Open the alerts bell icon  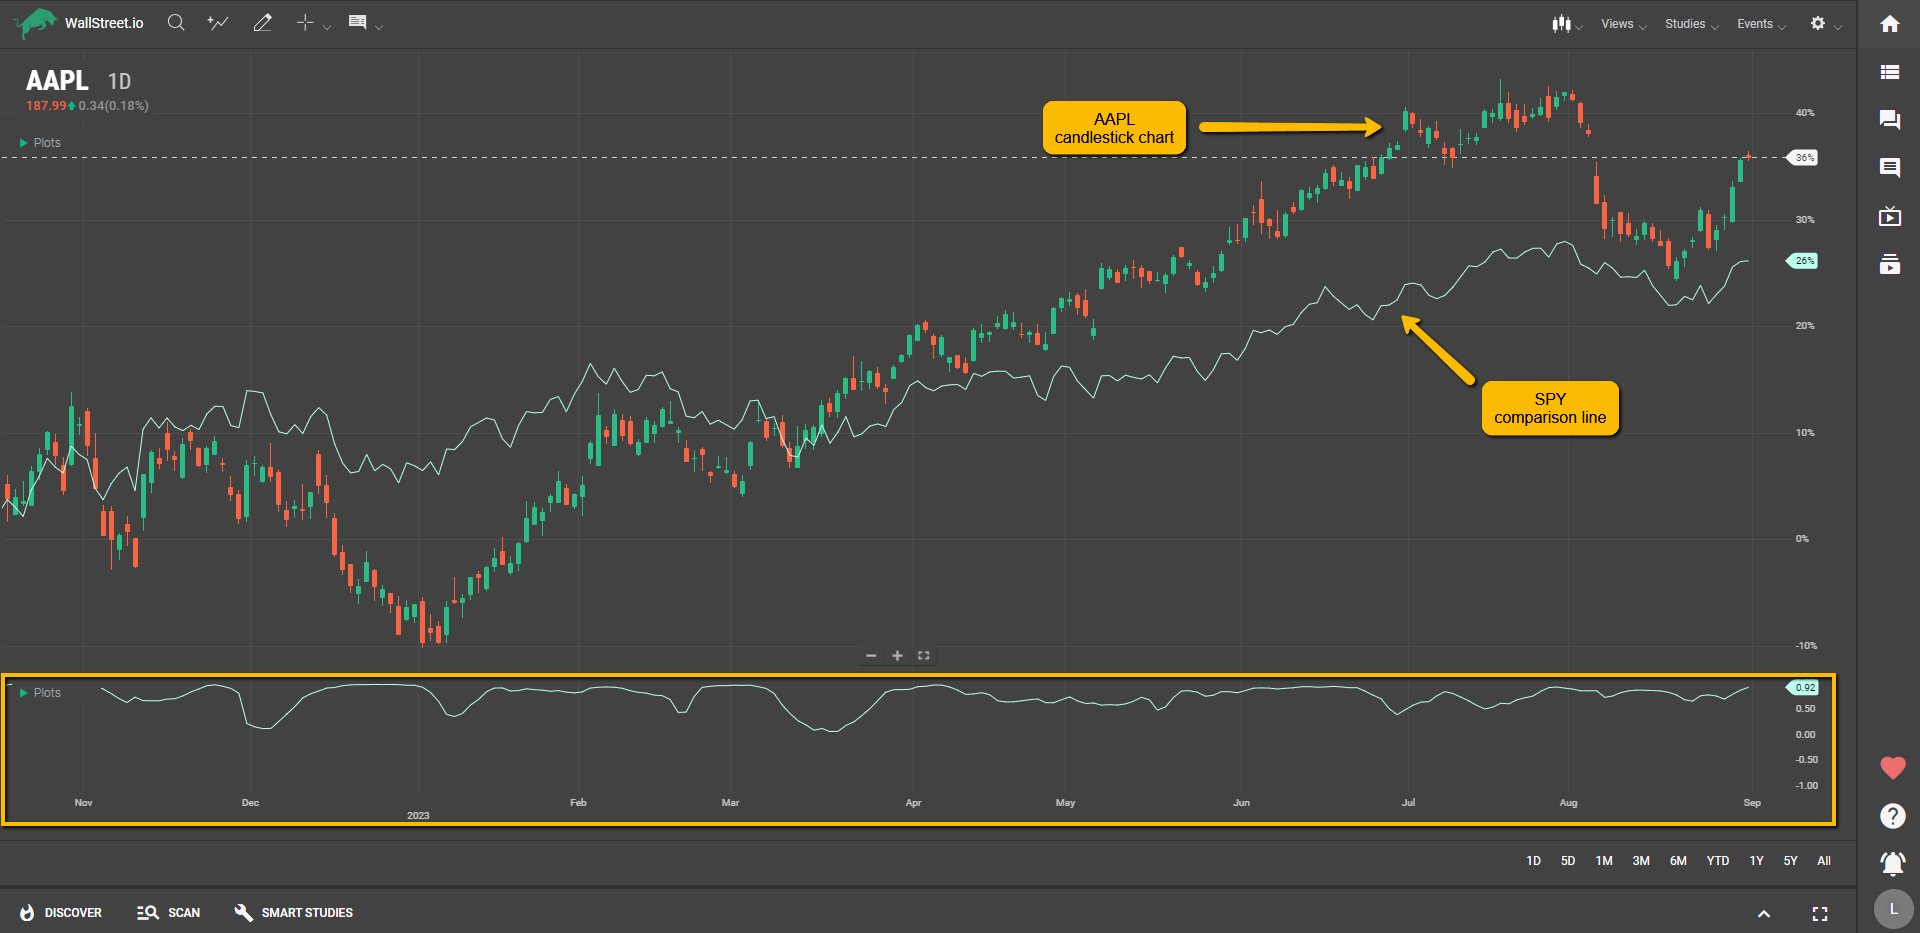pos(1893,863)
